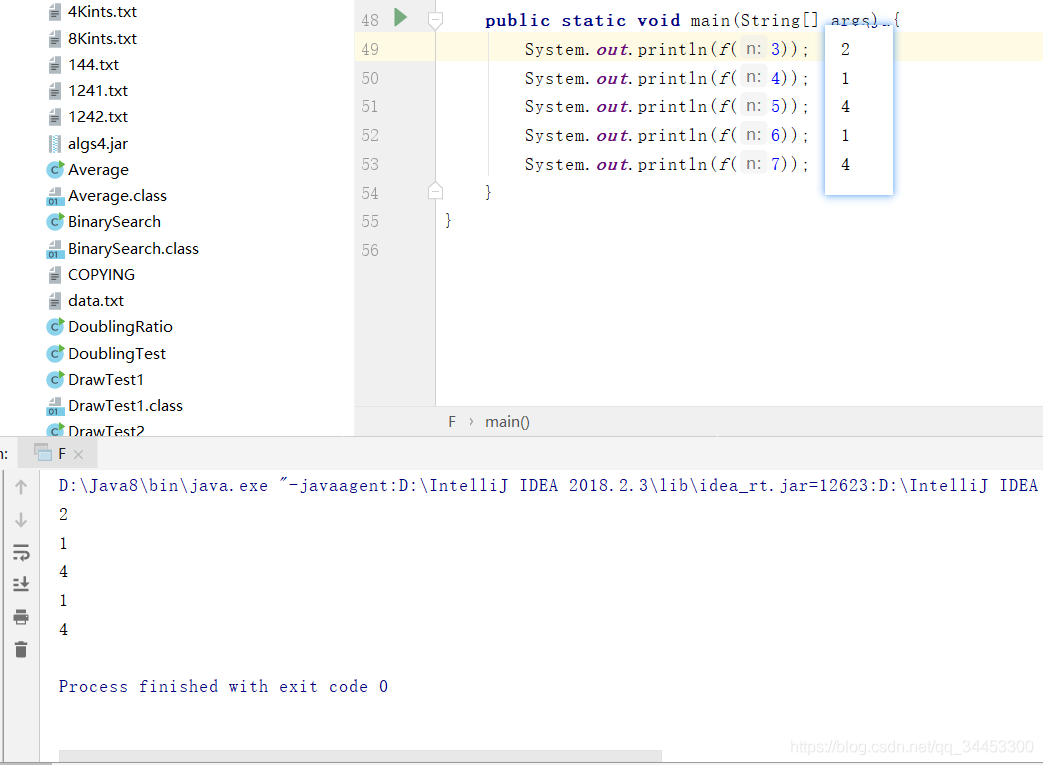
Task: Click the Average.class bytecode icon
Action: pos(55,196)
